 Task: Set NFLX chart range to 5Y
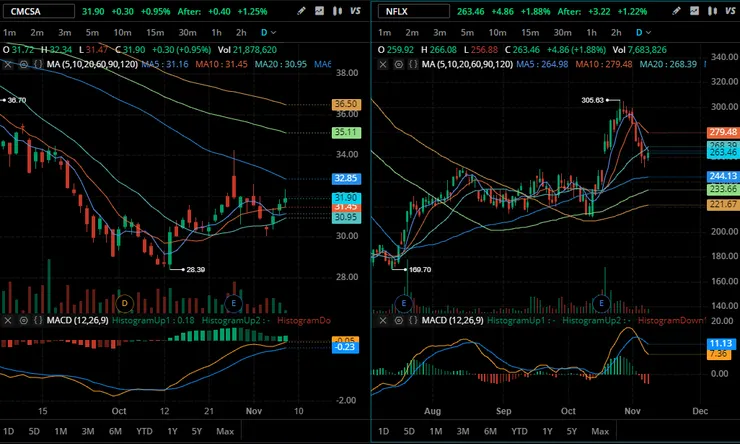click(x=572, y=431)
